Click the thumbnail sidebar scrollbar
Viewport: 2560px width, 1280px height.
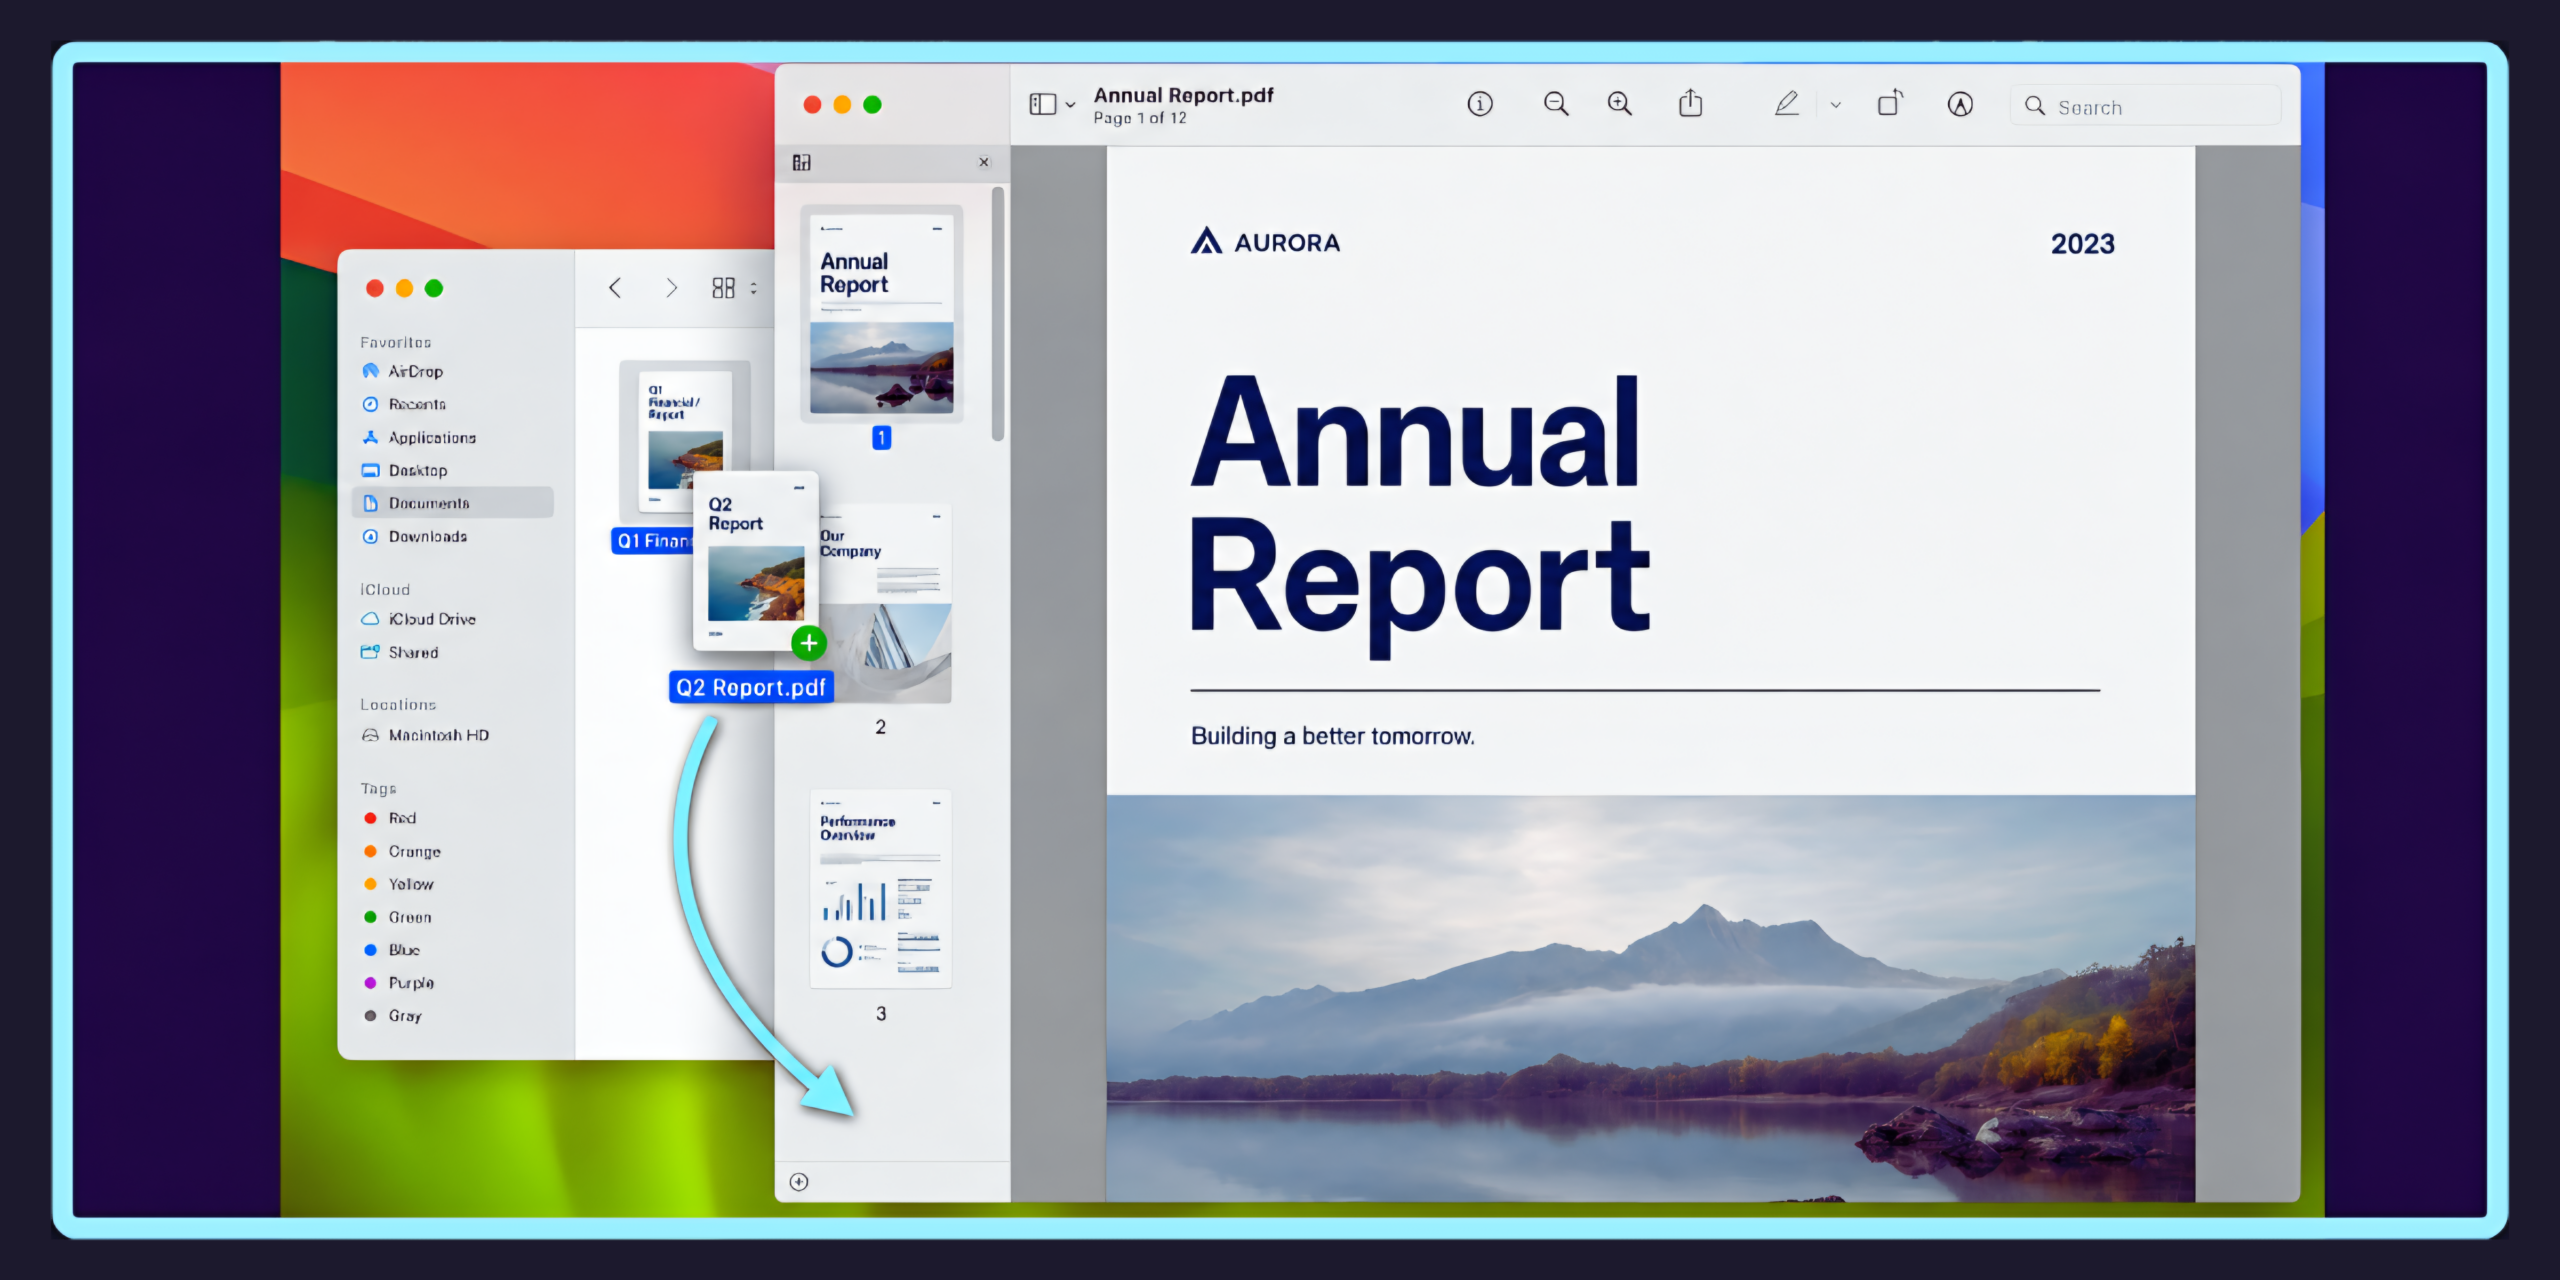(998, 314)
